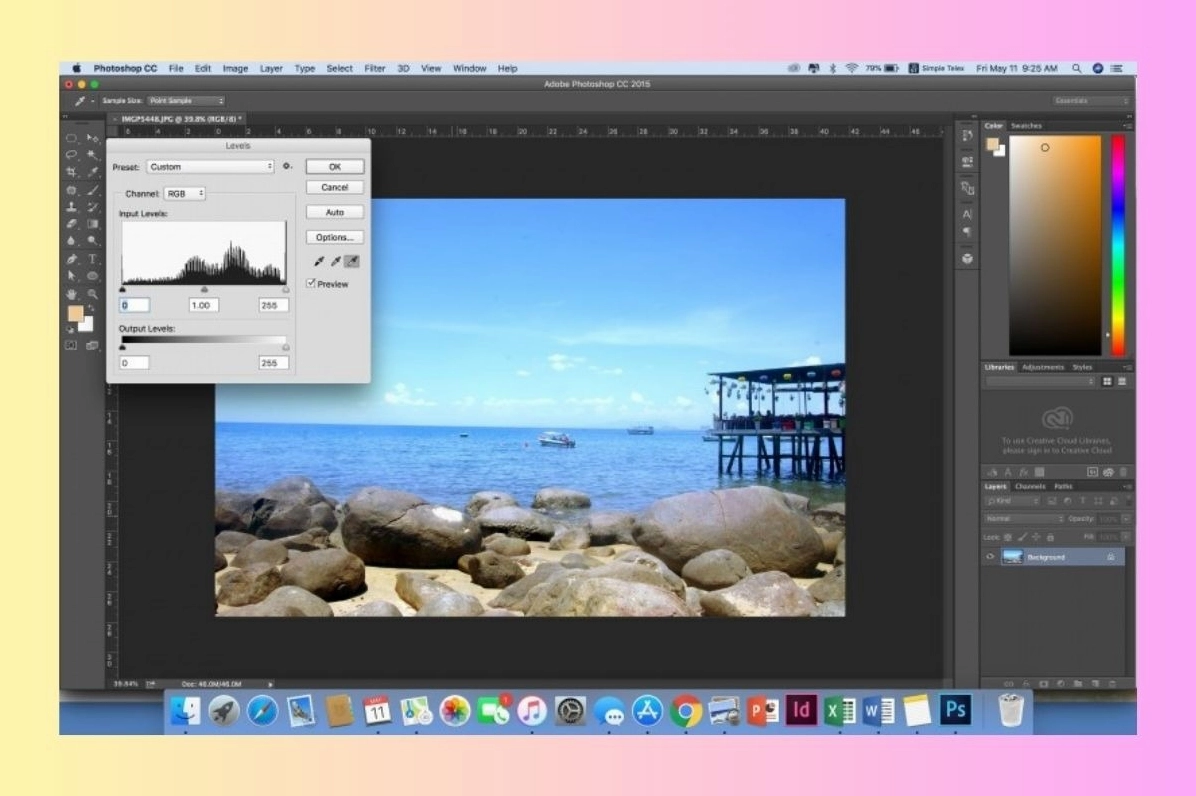Open the Sample Size dropdown

click(x=186, y=101)
